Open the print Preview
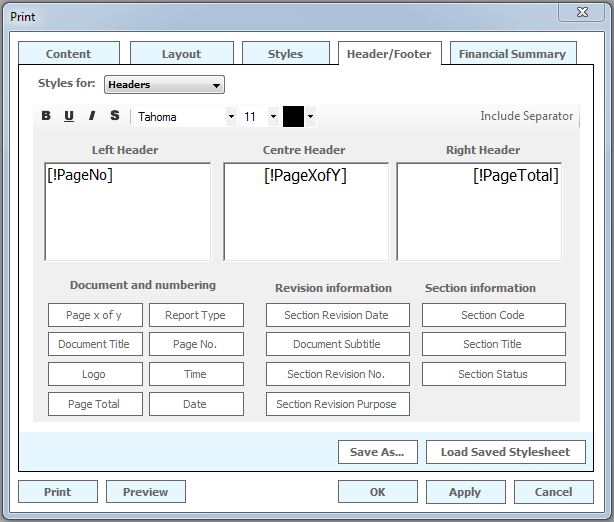Image resolution: width=614 pixels, height=522 pixels. pos(146,492)
